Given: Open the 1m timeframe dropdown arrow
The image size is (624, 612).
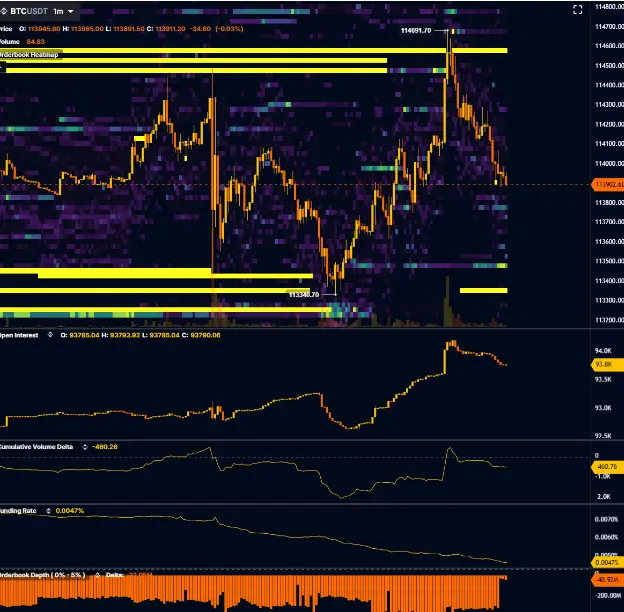Looking at the screenshot, I should tap(71, 11).
